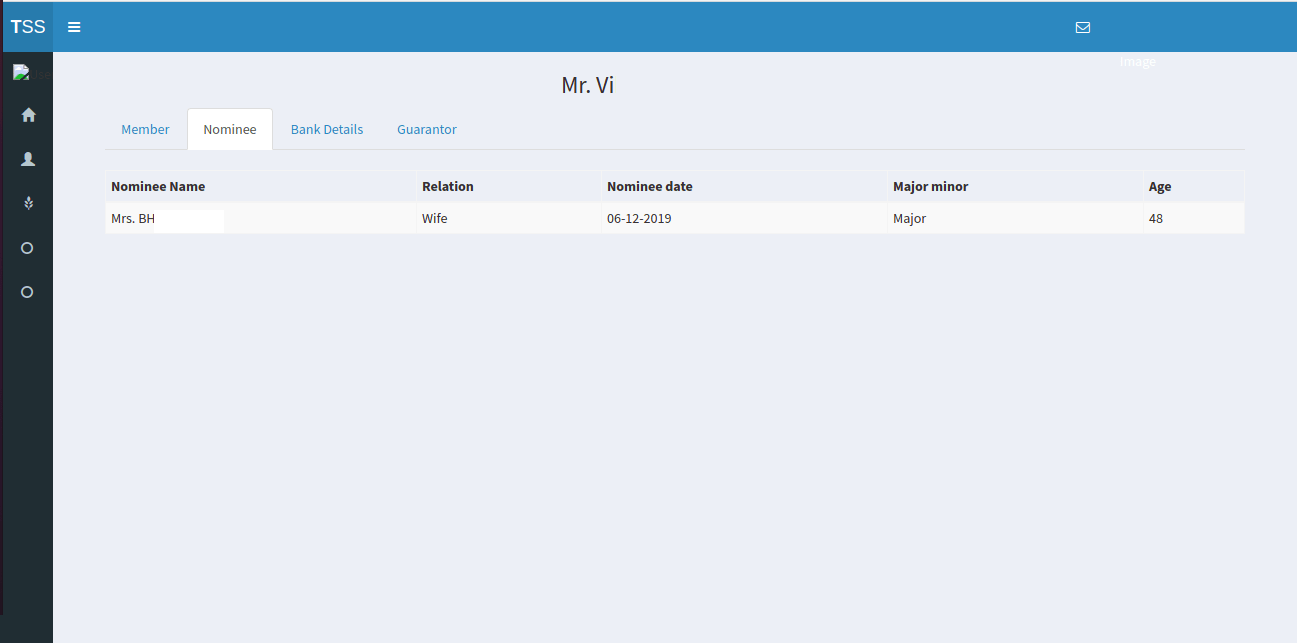Open the Bank Details tab
Screen dimensions: 1297x643
click(x=327, y=130)
